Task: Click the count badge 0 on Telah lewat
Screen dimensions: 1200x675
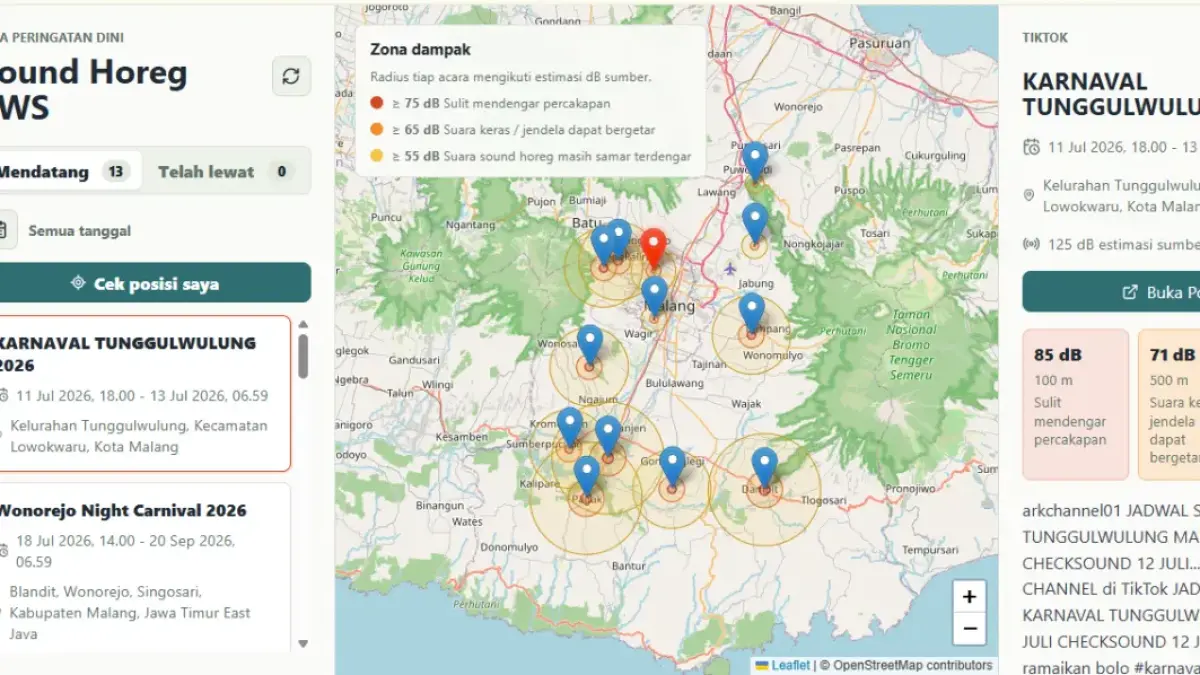Action: 281,172
